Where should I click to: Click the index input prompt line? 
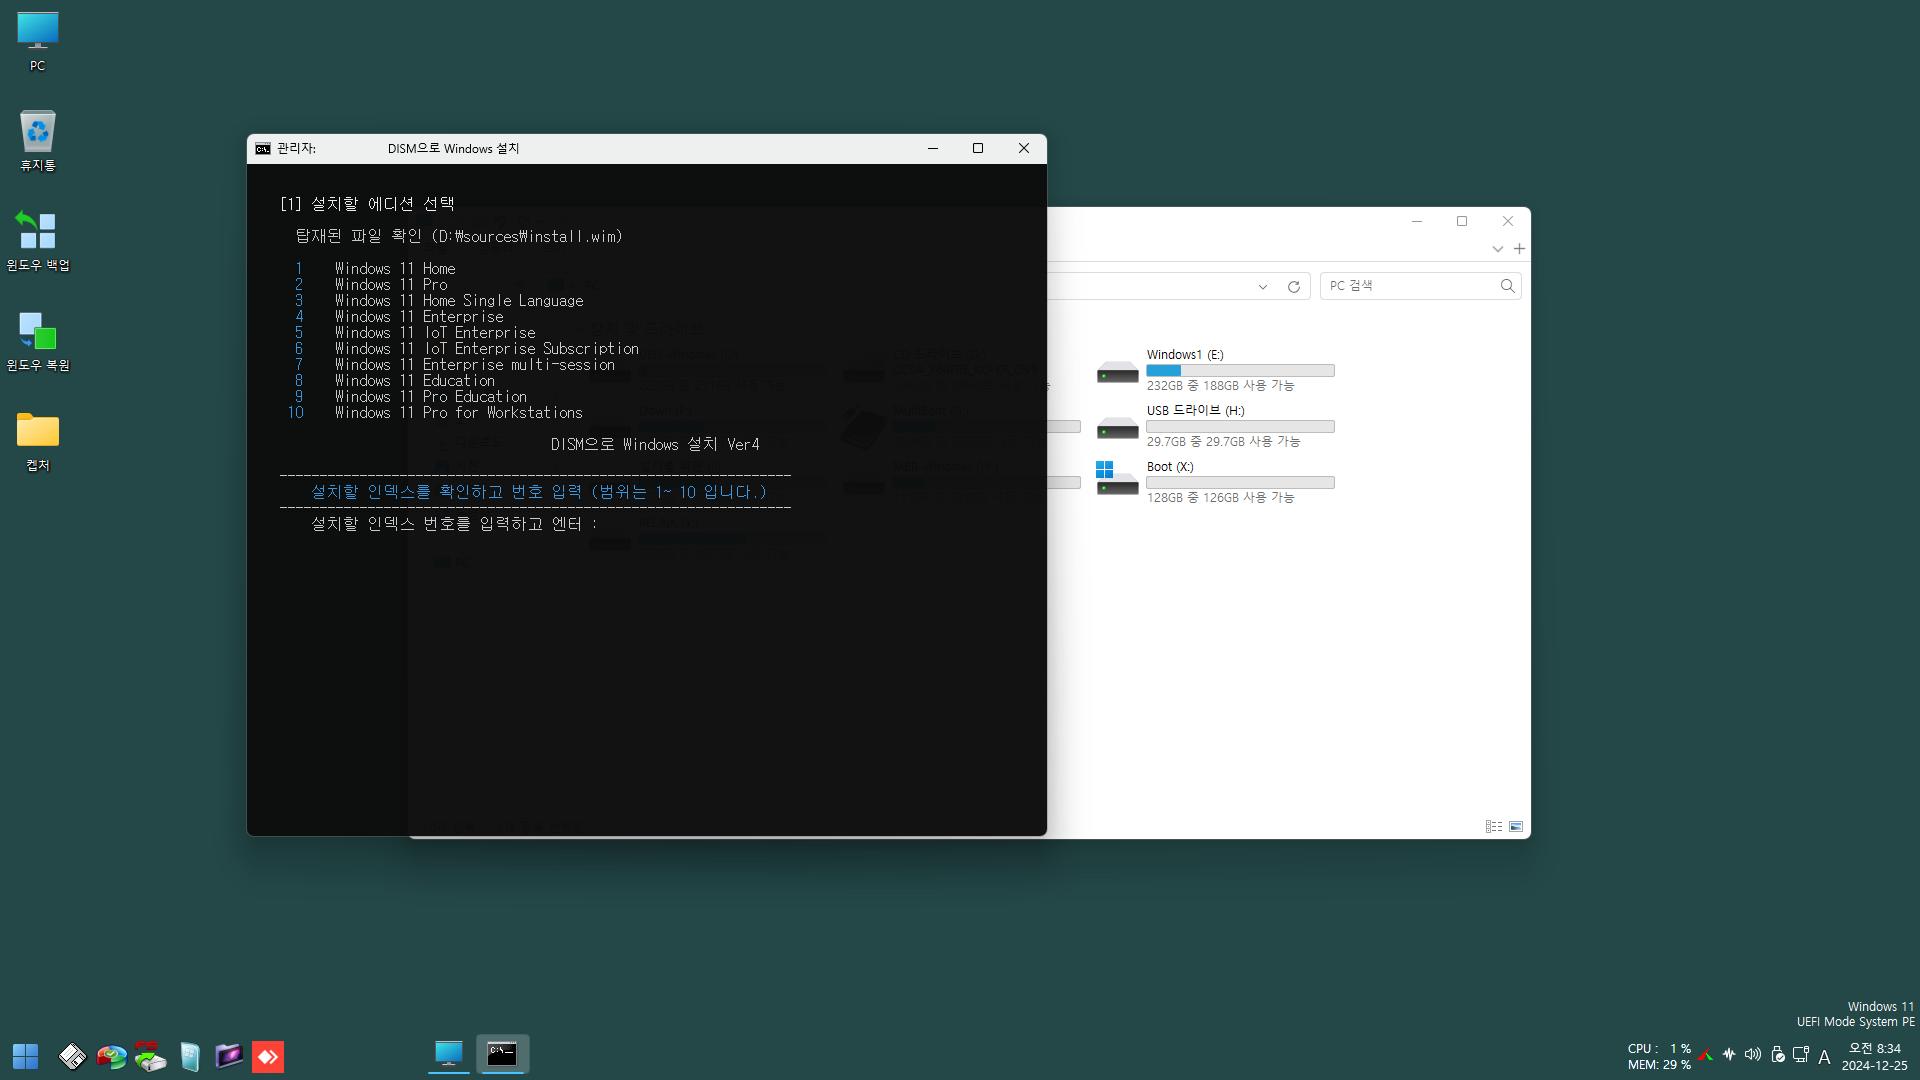pos(454,524)
